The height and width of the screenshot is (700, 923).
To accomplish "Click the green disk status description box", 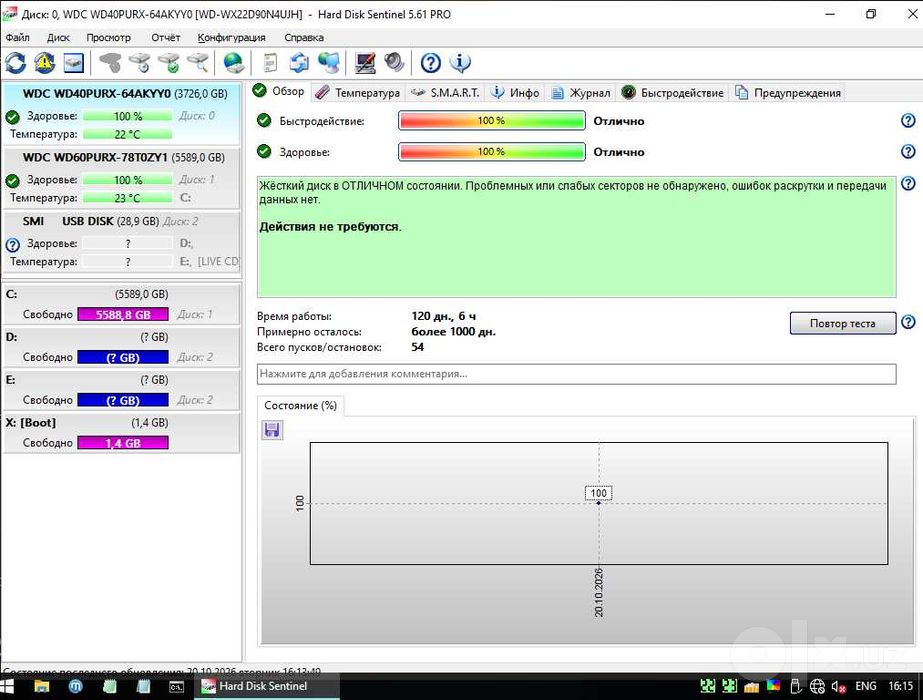I will 576,236.
